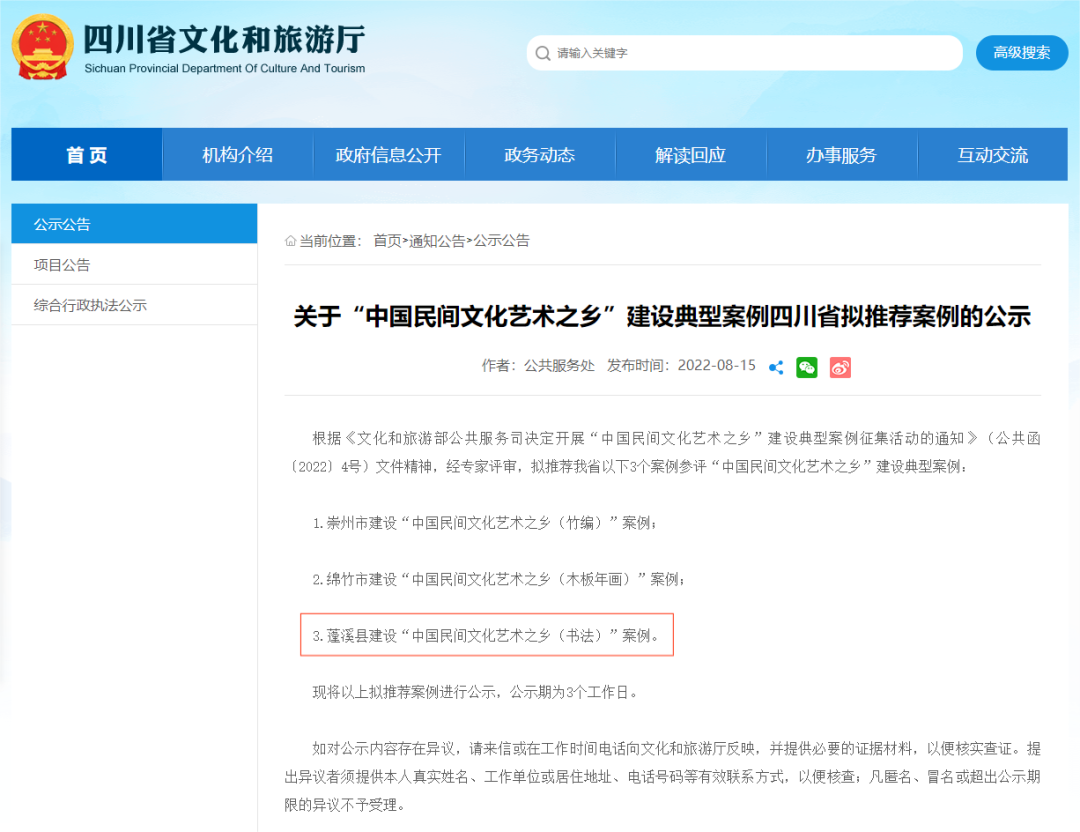1080x832 pixels.
Task: Click the blue share icon
Action: 776,367
